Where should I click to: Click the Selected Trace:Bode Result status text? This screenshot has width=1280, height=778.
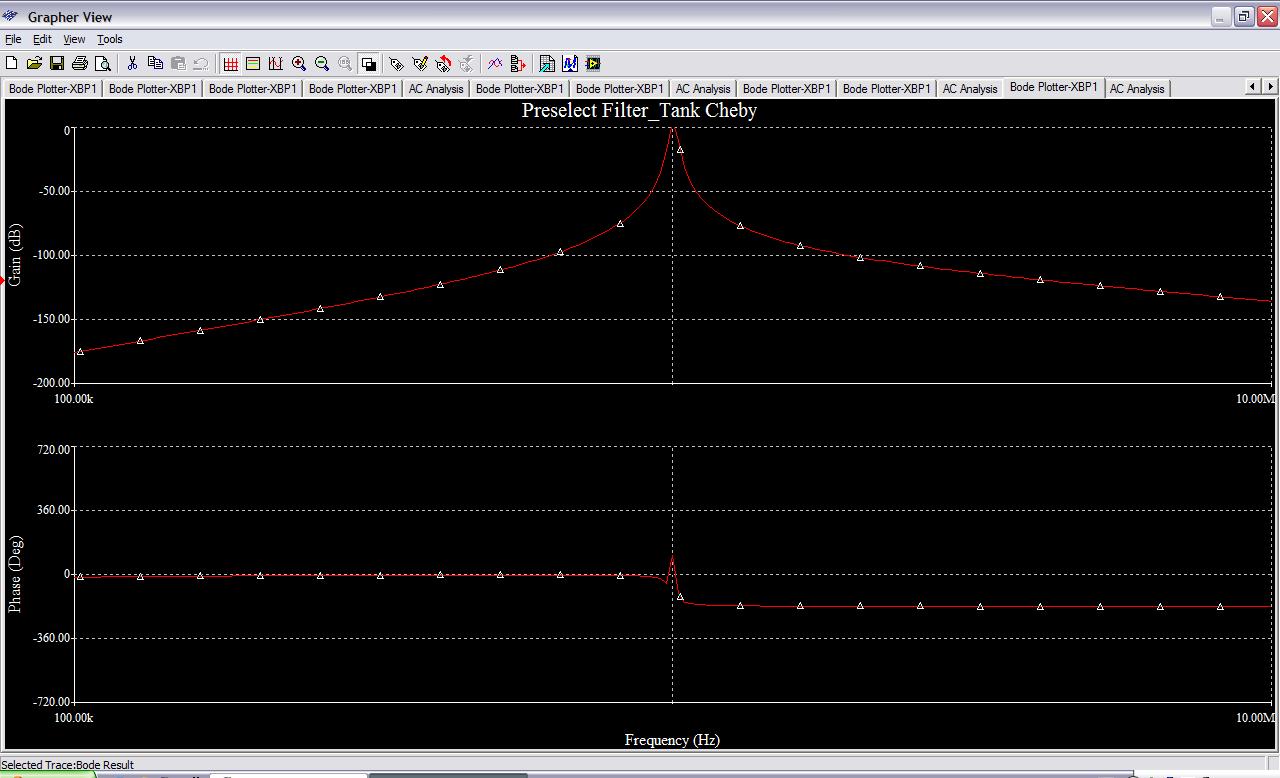[68, 765]
